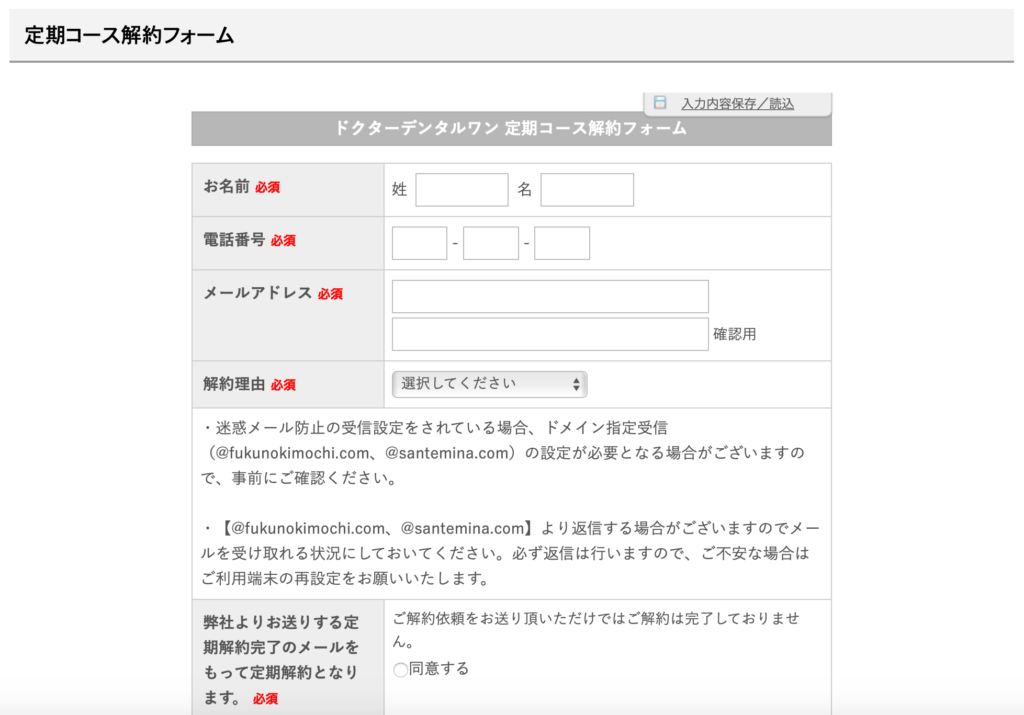Click the 名 (given name) input field
This screenshot has width=1024, height=715.
[x=587, y=190]
